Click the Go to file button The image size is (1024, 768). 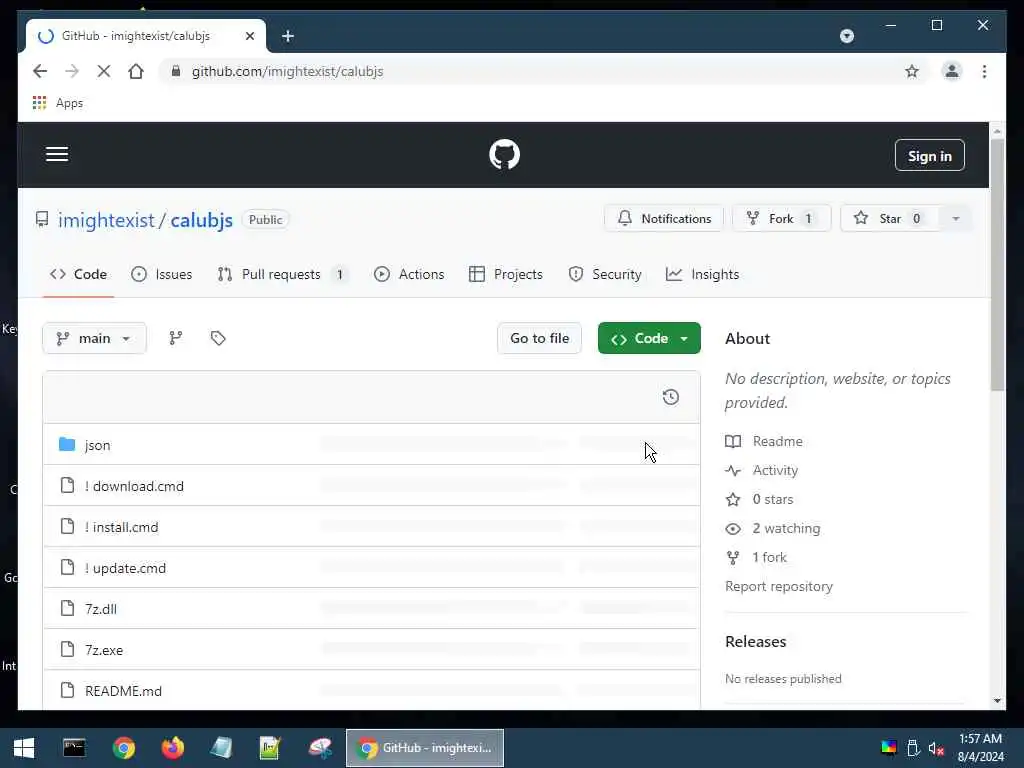point(539,338)
